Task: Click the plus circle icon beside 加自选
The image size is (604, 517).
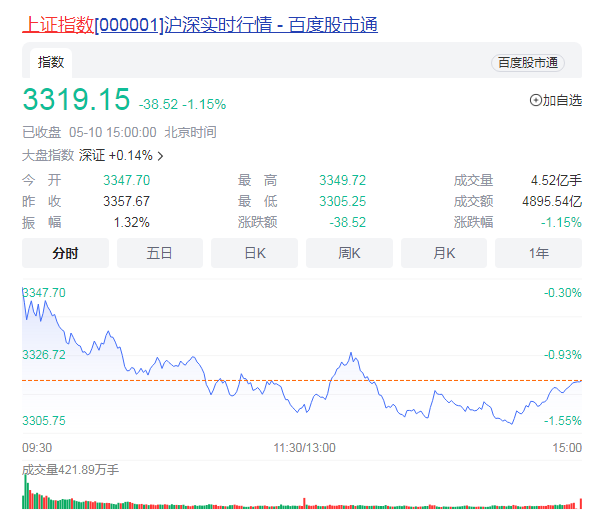Action: pos(535,100)
